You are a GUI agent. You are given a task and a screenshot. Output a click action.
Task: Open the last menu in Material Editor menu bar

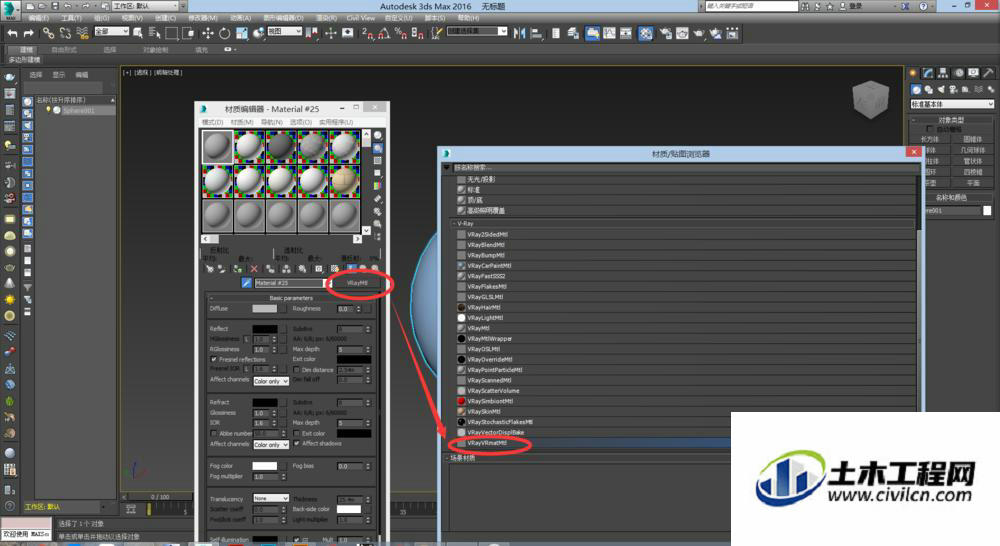pyautogui.click(x=335, y=122)
